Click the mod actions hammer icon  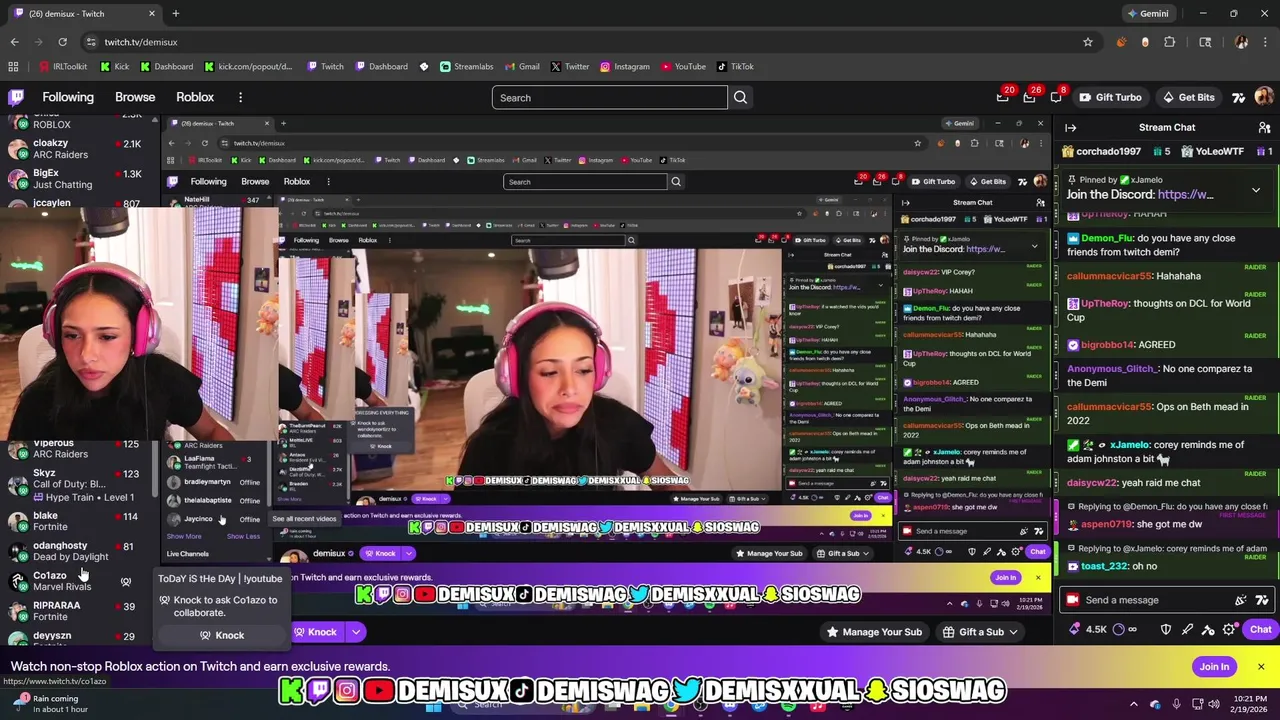point(1208,630)
